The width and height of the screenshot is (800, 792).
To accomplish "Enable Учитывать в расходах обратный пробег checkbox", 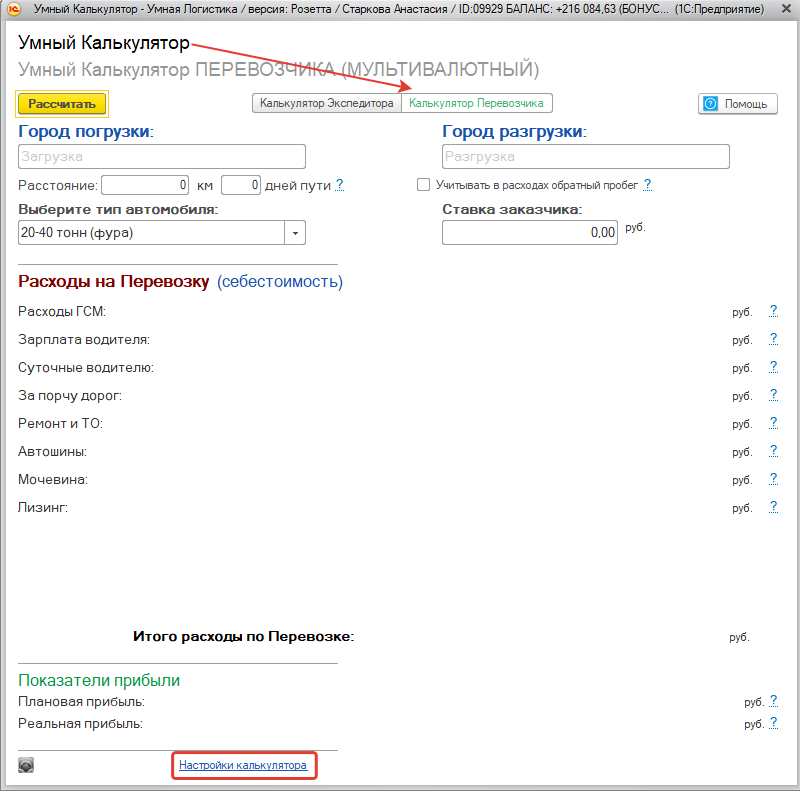I will coord(423,185).
